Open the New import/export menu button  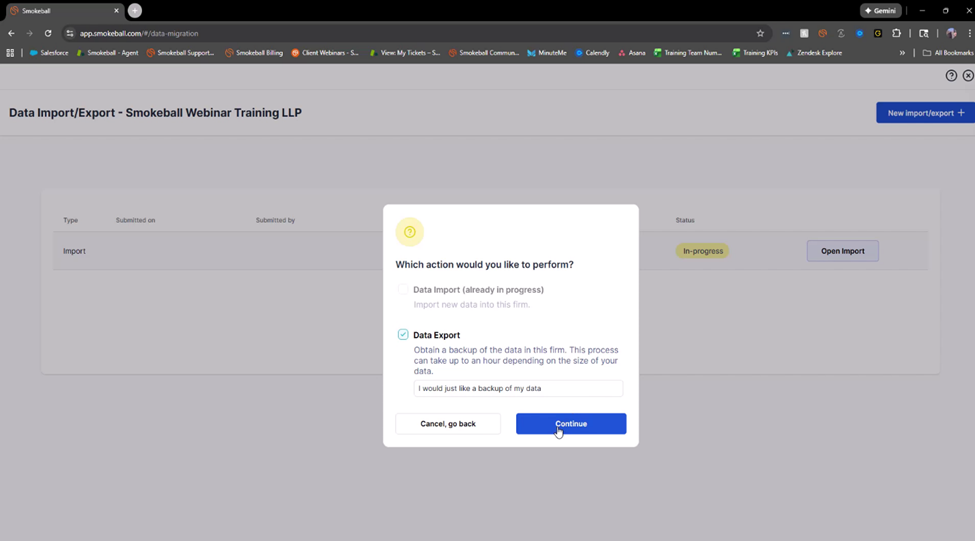tap(925, 113)
